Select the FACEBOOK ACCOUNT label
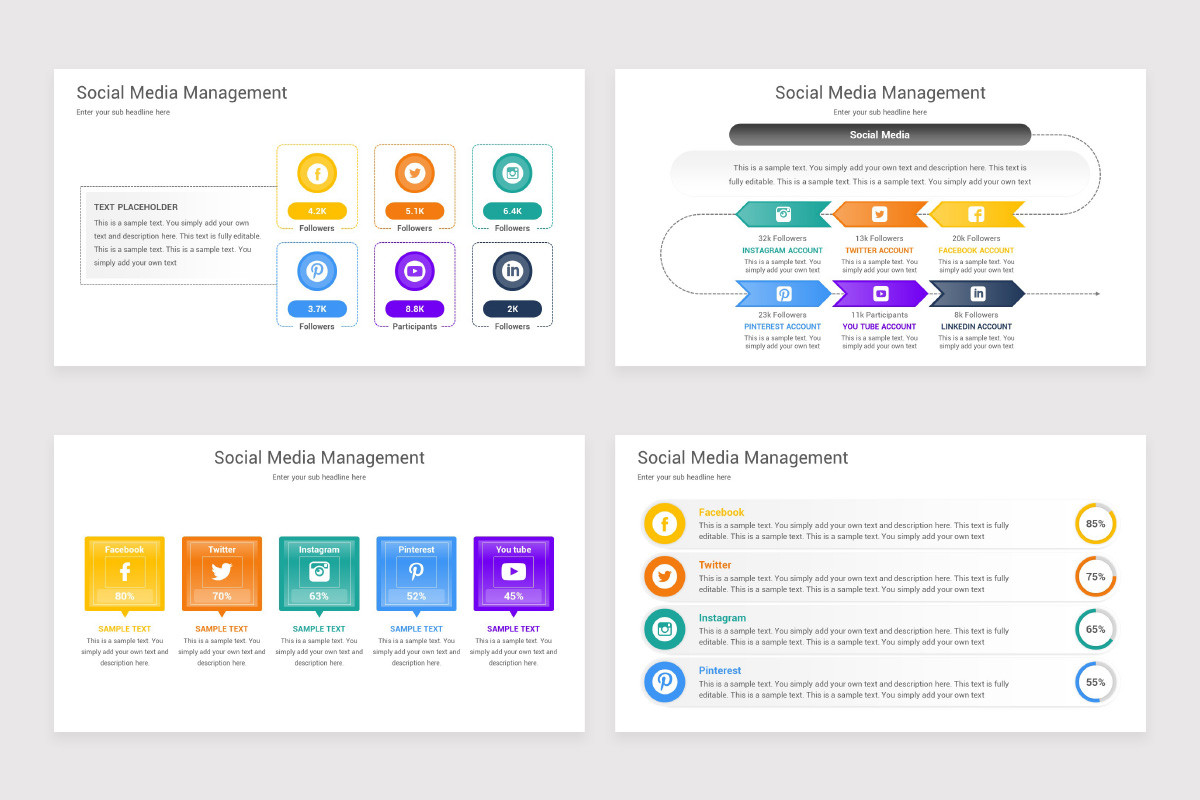 [x=976, y=251]
